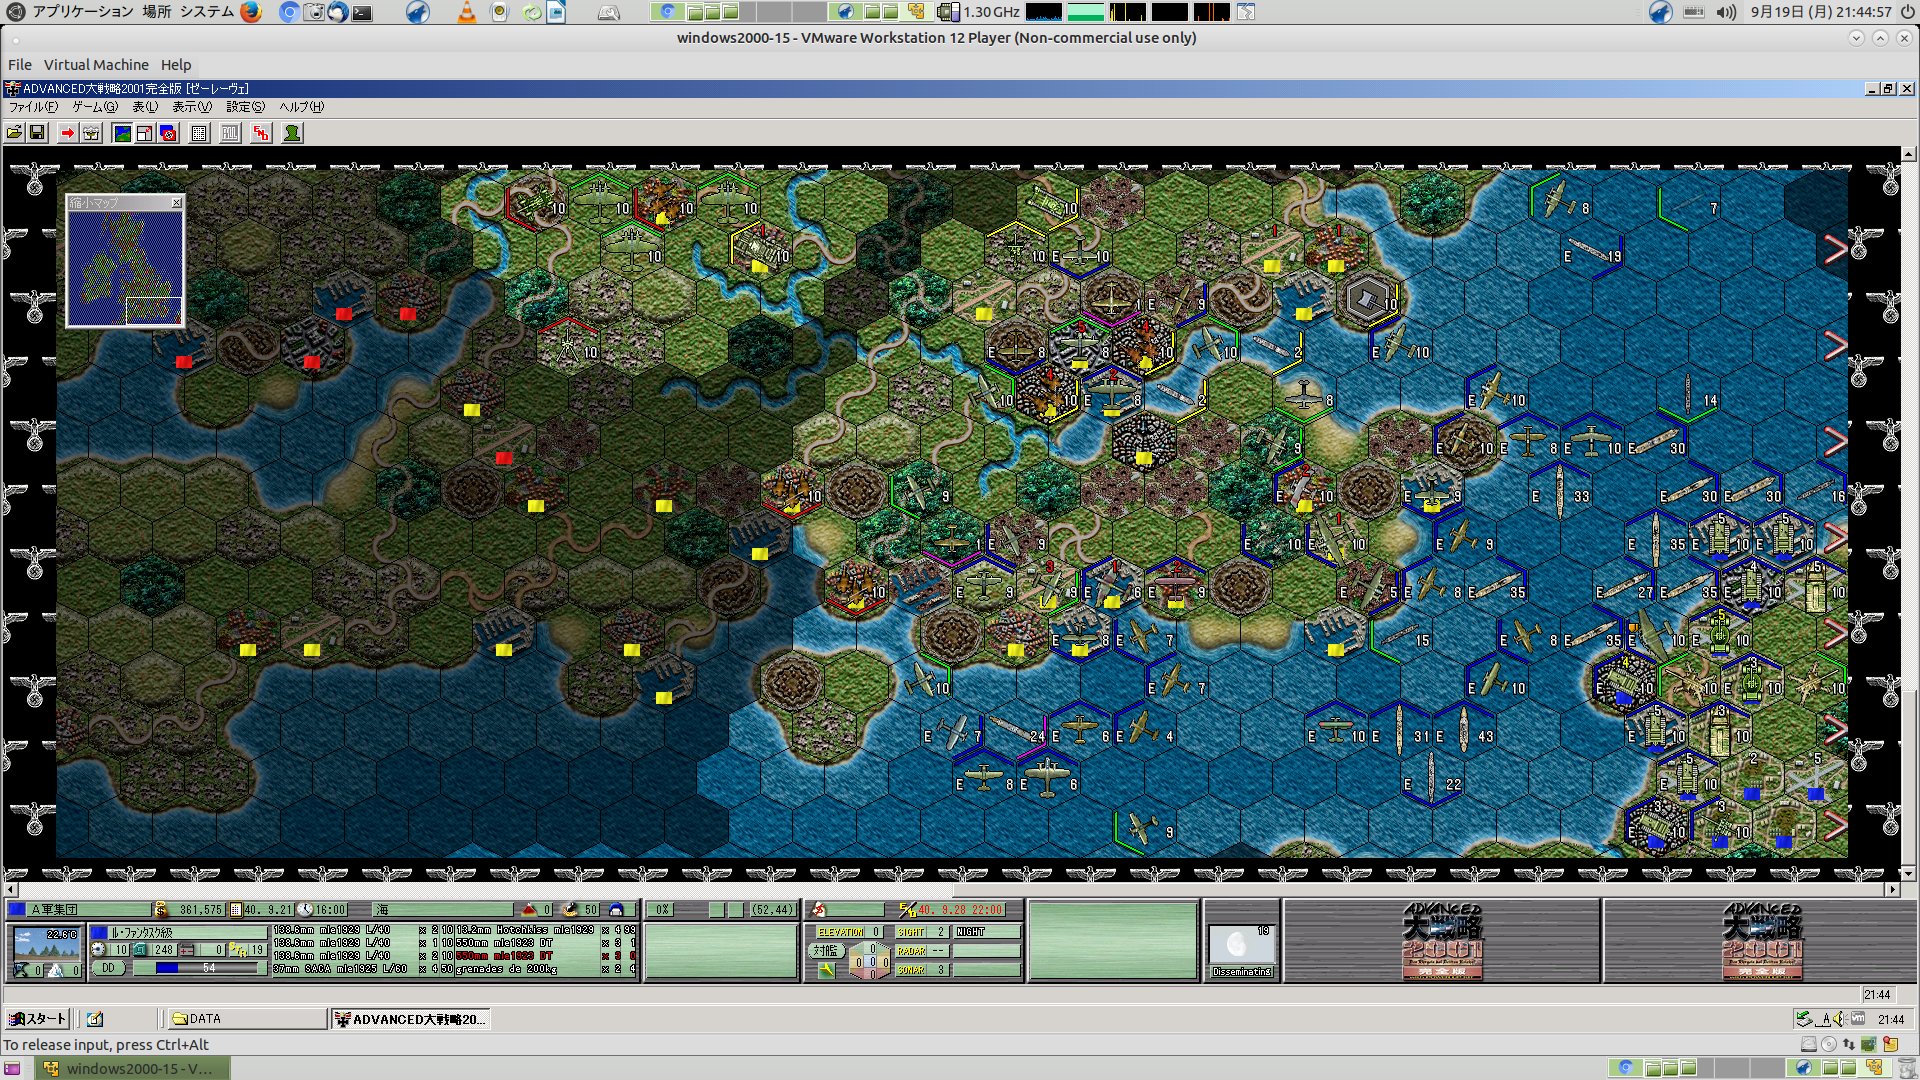The width and height of the screenshot is (1920, 1080).
Task: Open the grid table toolbar icon
Action: (x=199, y=133)
